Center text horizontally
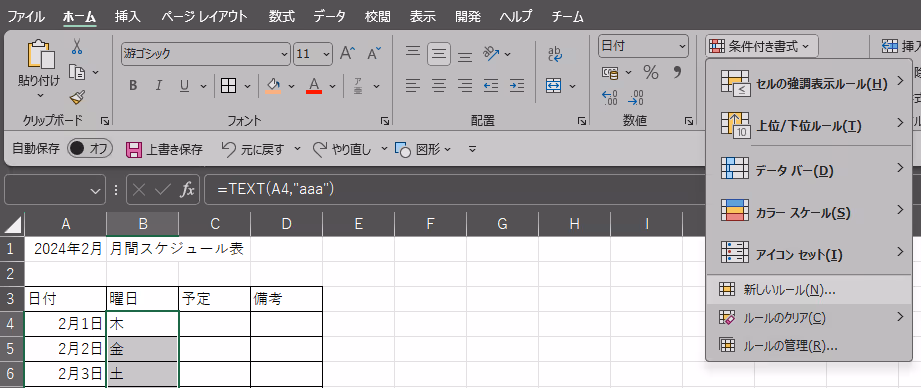This screenshot has height=388, width=921. (x=439, y=86)
